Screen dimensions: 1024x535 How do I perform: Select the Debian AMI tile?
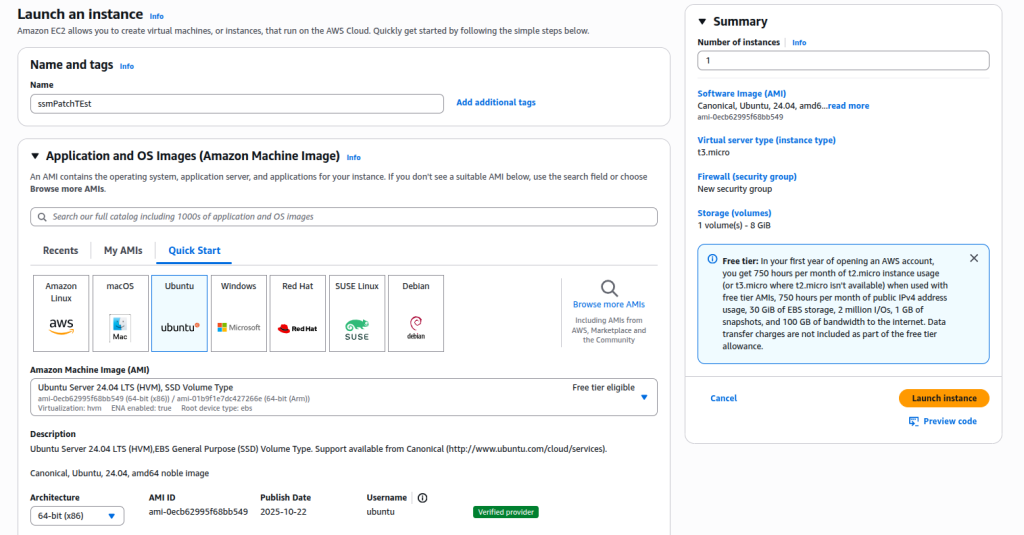pyautogui.click(x=416, y=314)
